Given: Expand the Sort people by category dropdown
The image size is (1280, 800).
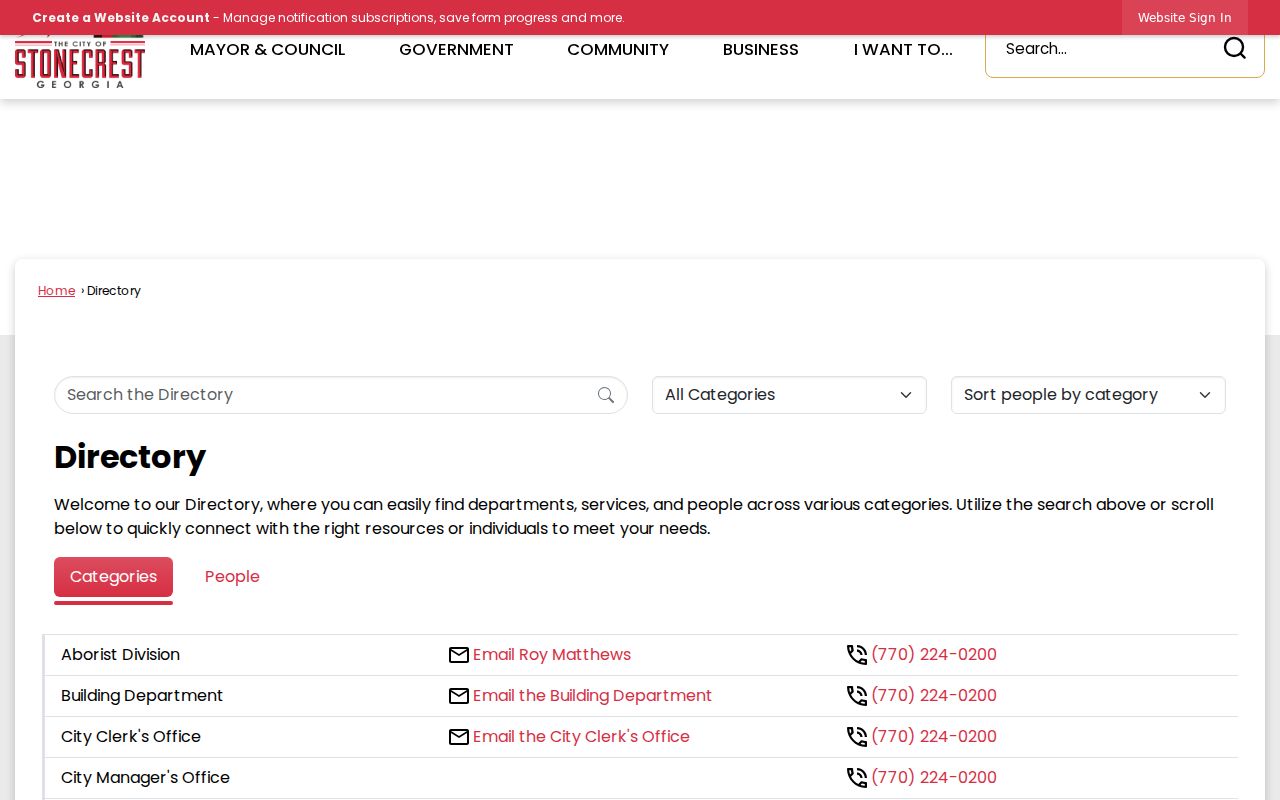Looking at the screenshot, I should (x=1088, y=395).
